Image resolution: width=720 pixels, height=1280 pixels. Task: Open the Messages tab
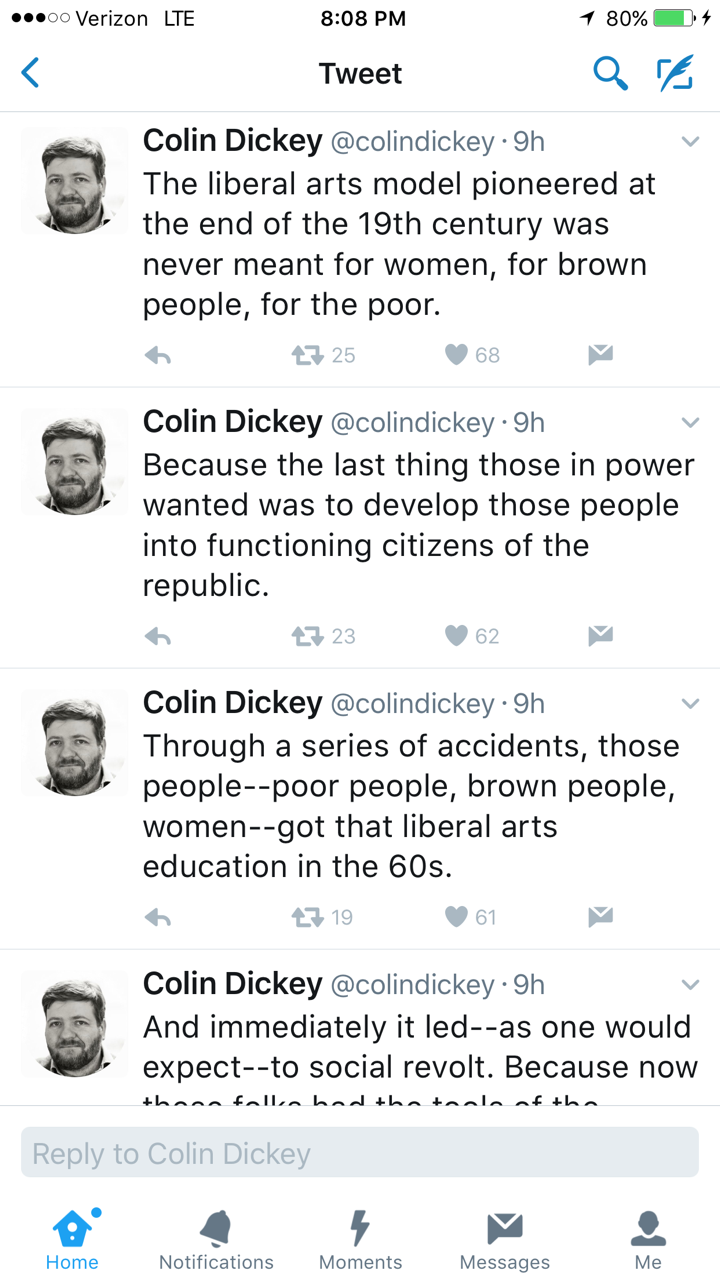pos(504,1239)
